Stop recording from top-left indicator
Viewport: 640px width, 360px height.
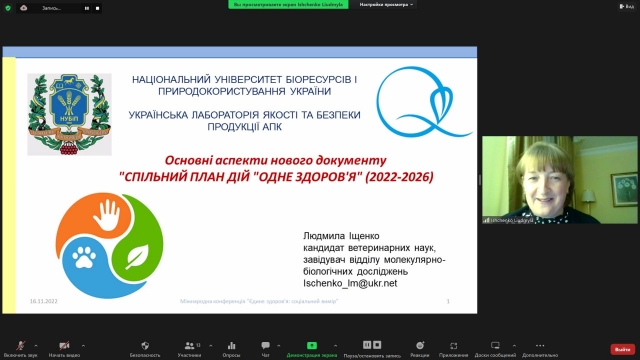[97, 8]
